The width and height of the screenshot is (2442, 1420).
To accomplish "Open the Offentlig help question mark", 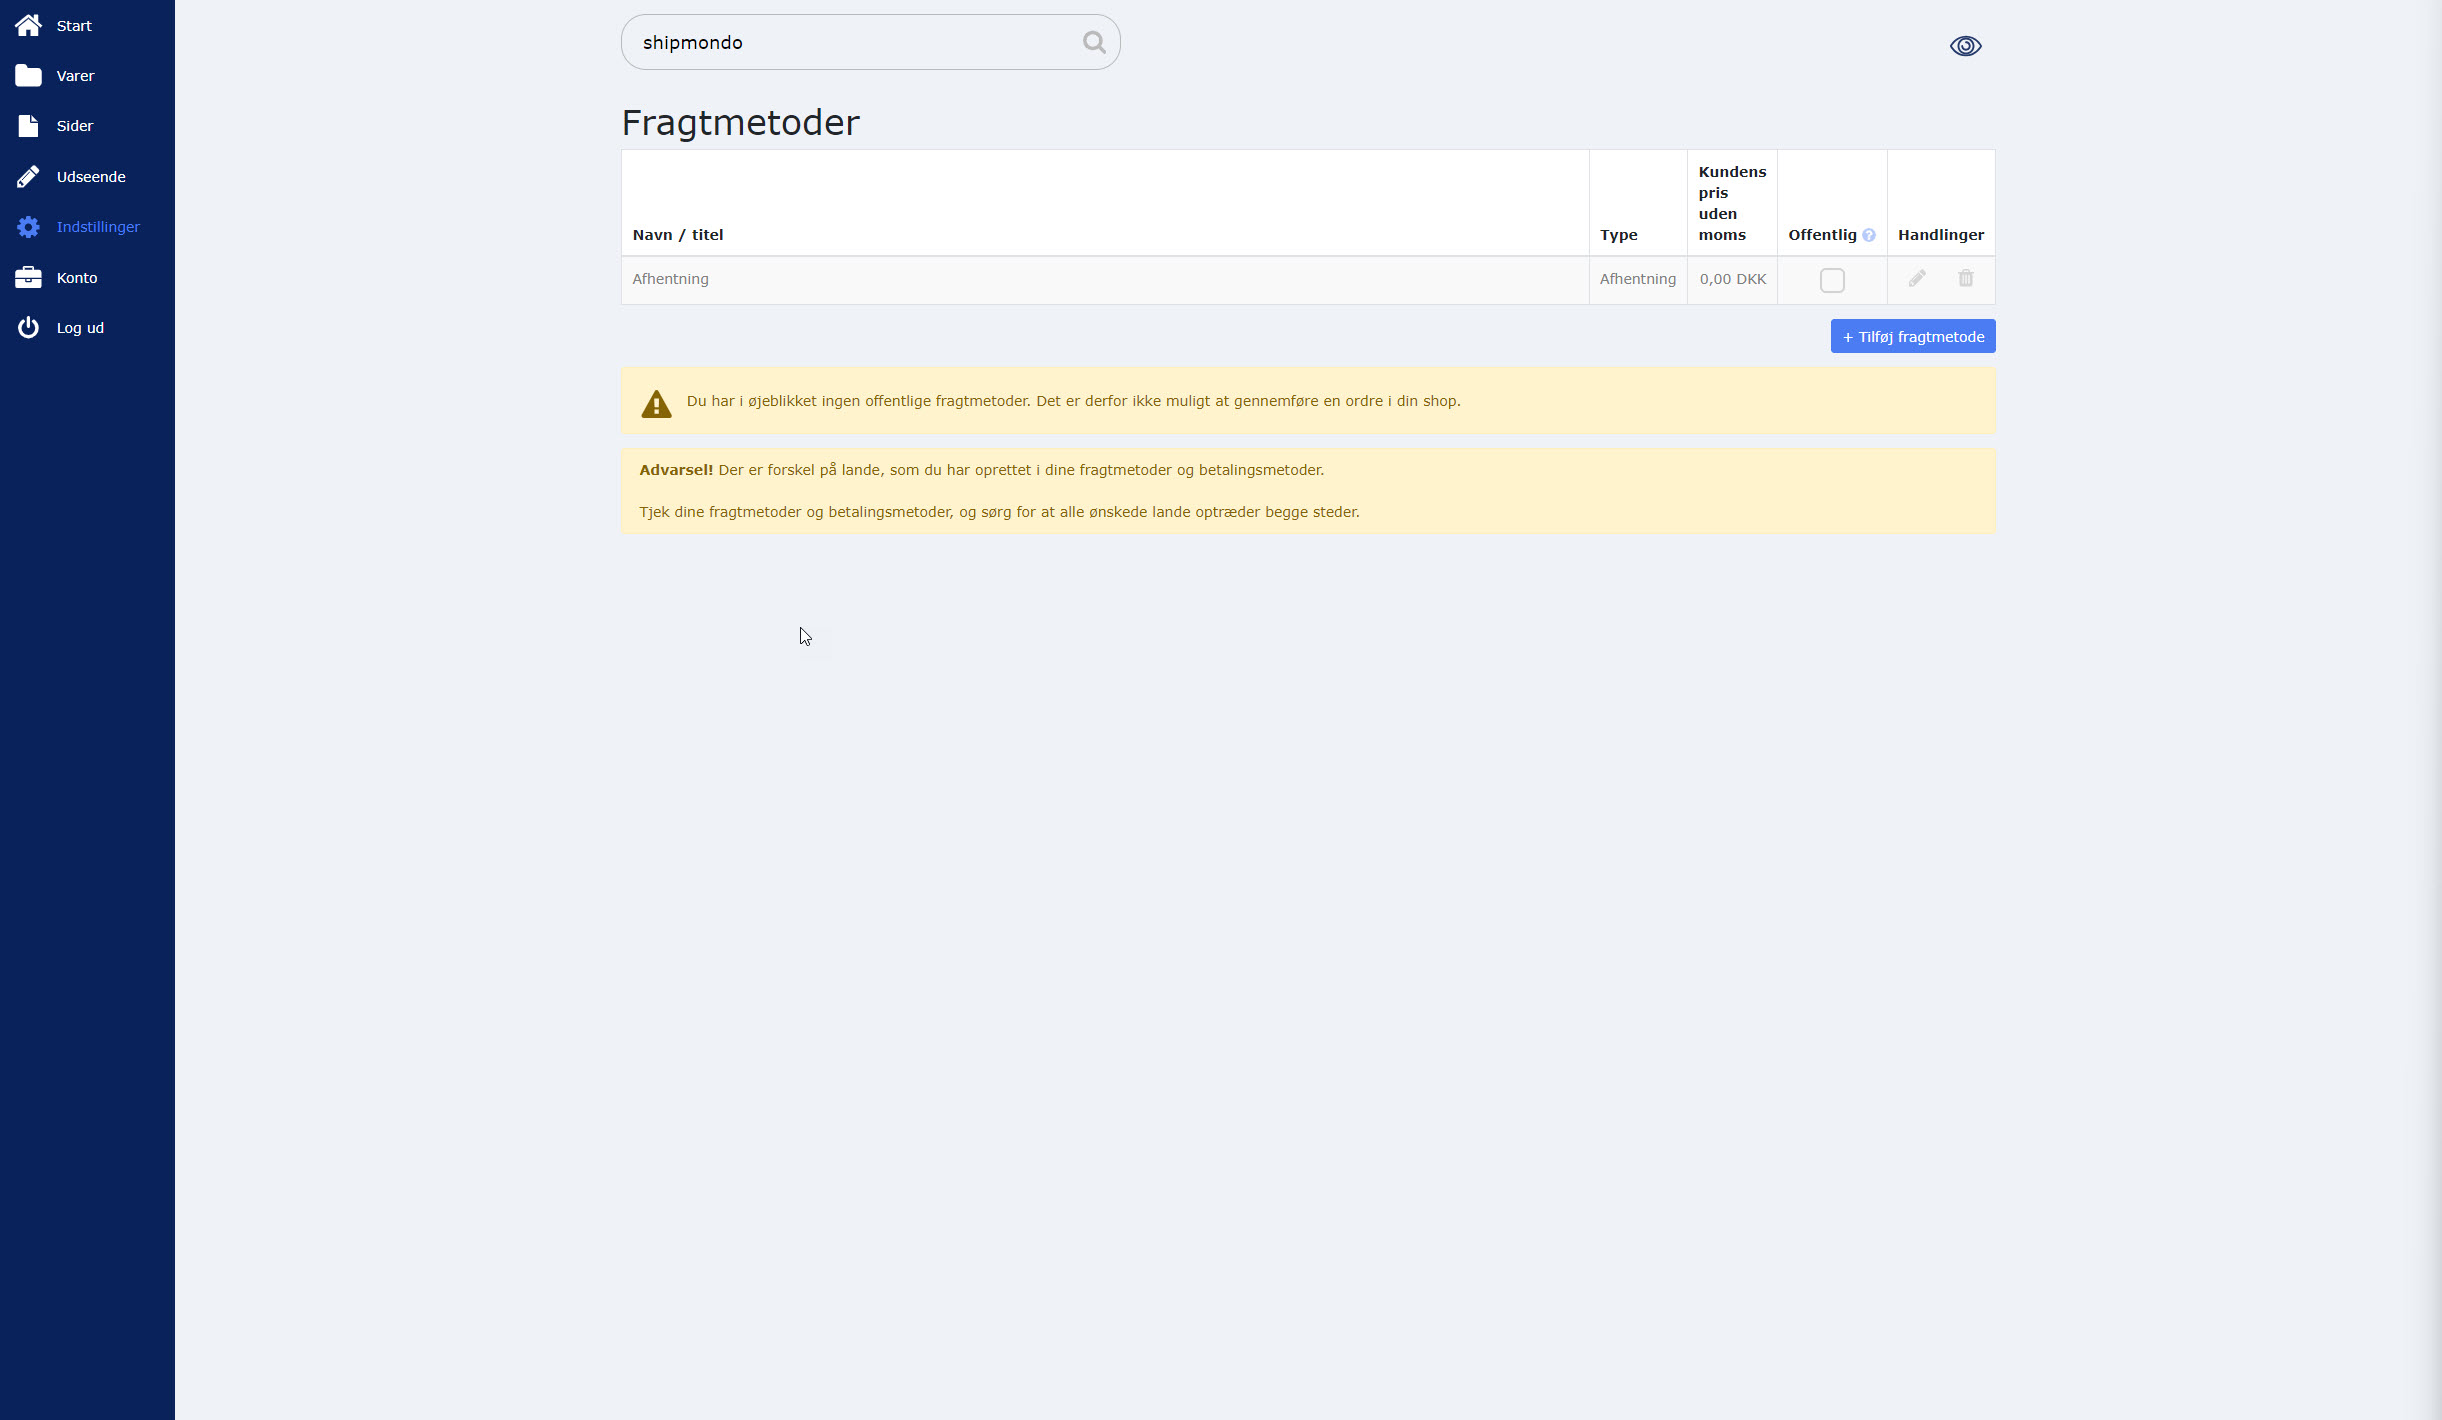I will [1868, 235].
